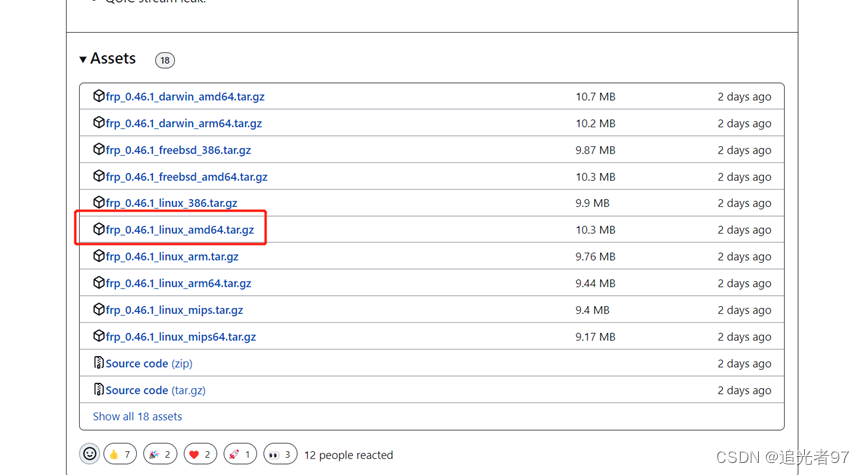Download frp_0.46.1_linux_amd64.tar.gz
865x475 pixels.
pyautogui.click(x=180, y=230)
